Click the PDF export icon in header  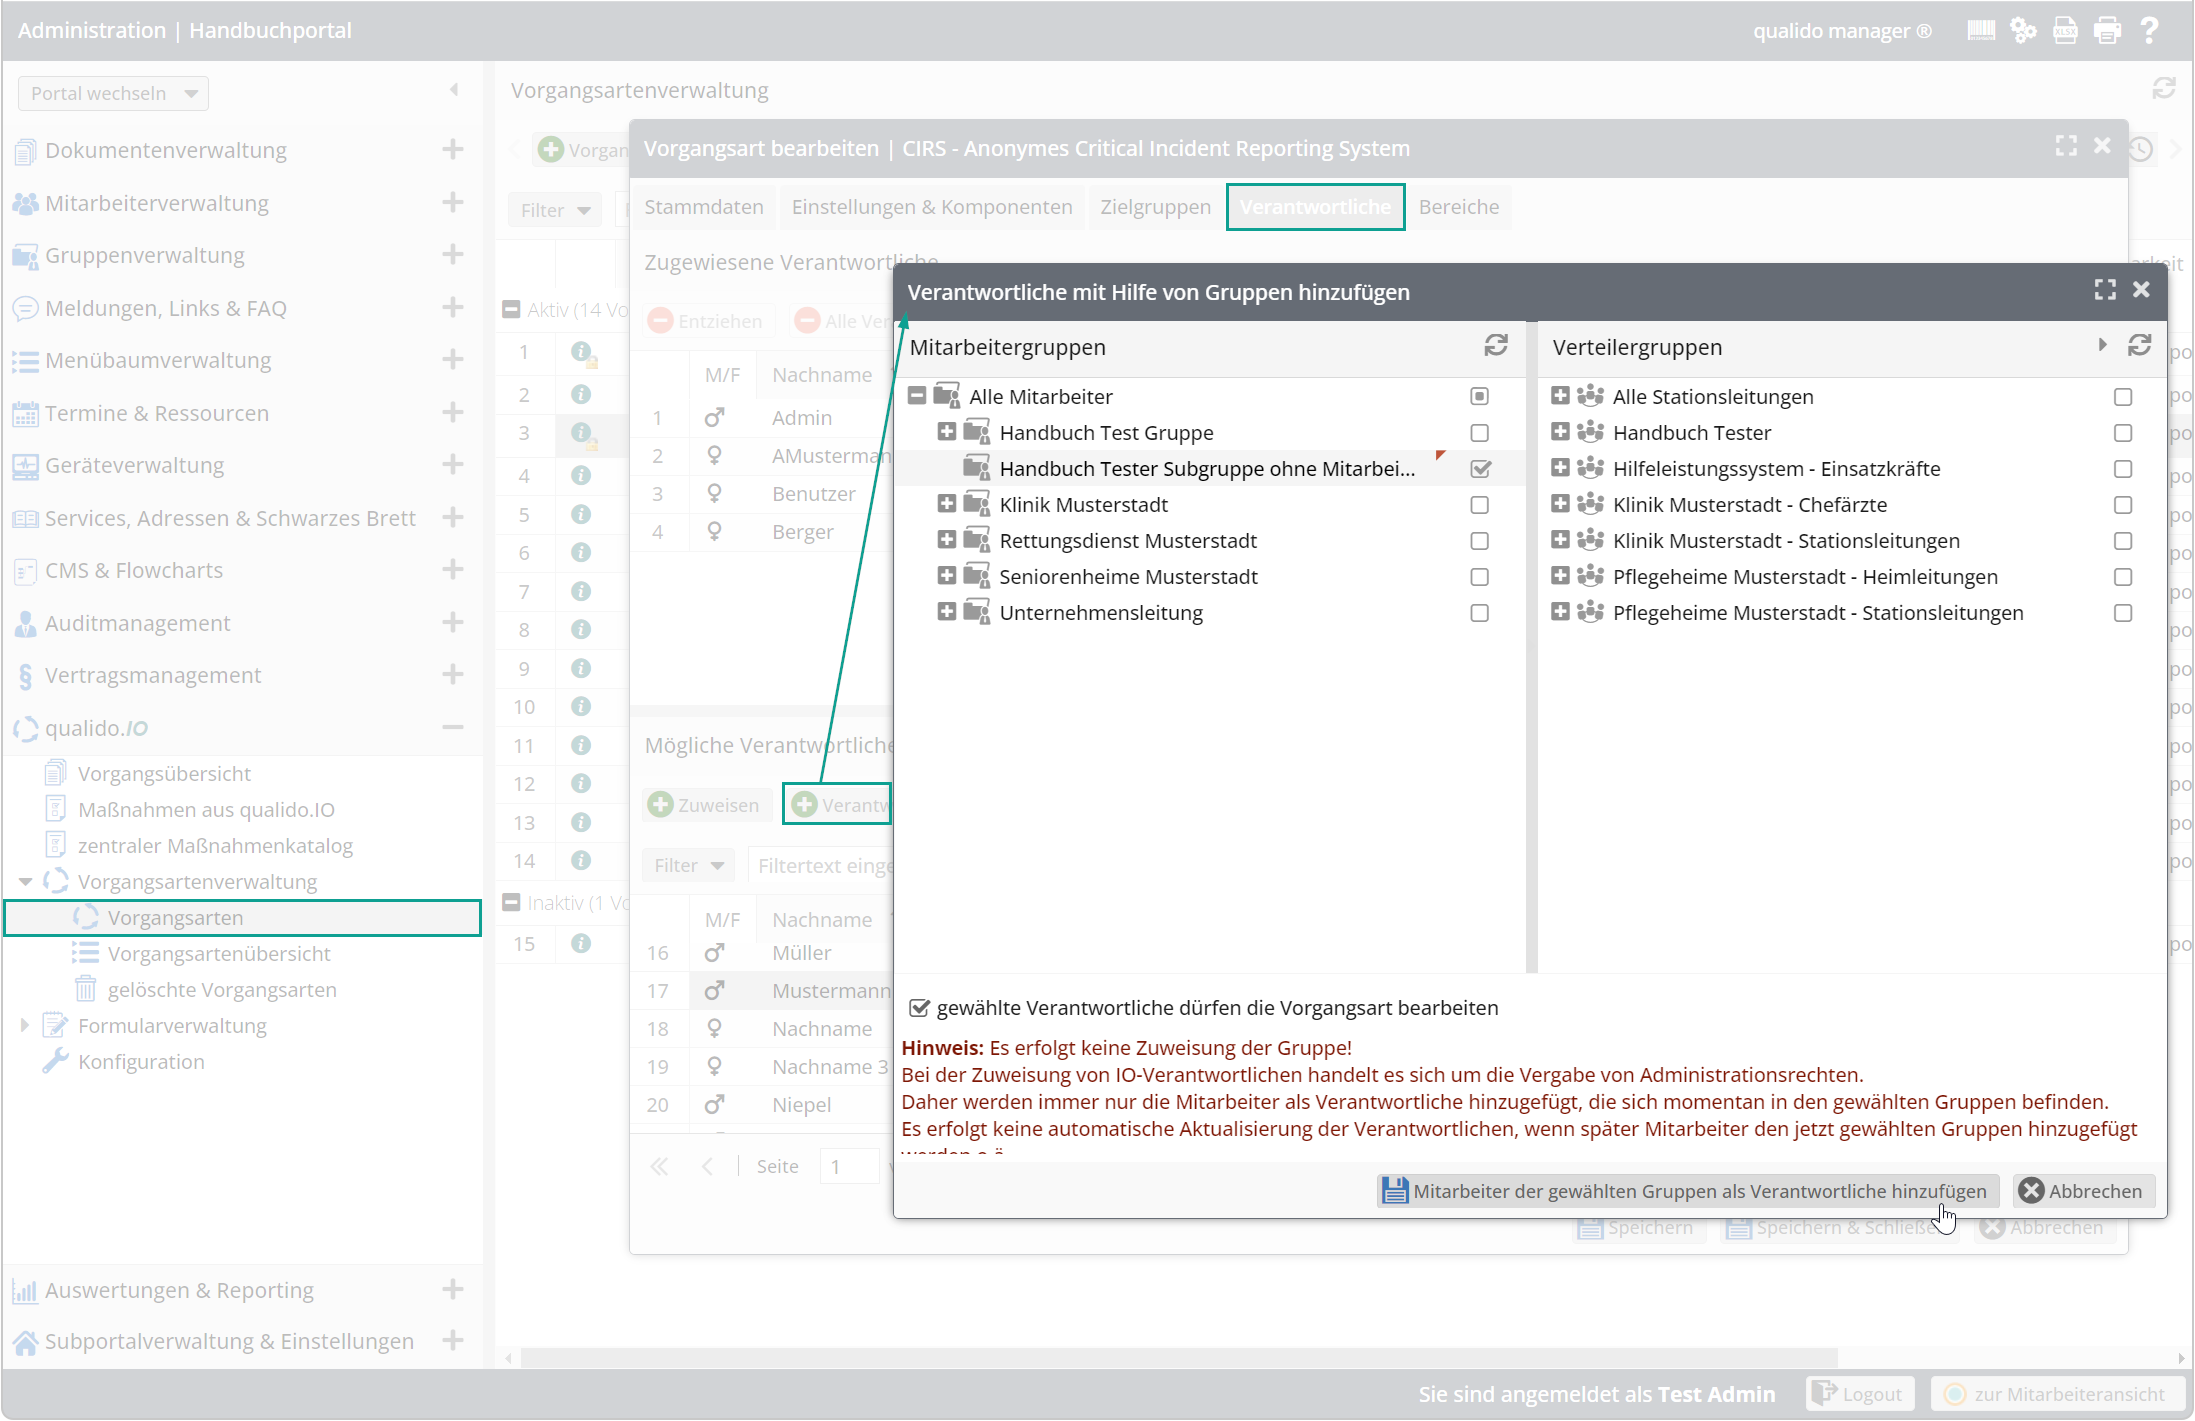click(x=2065, y=31)
